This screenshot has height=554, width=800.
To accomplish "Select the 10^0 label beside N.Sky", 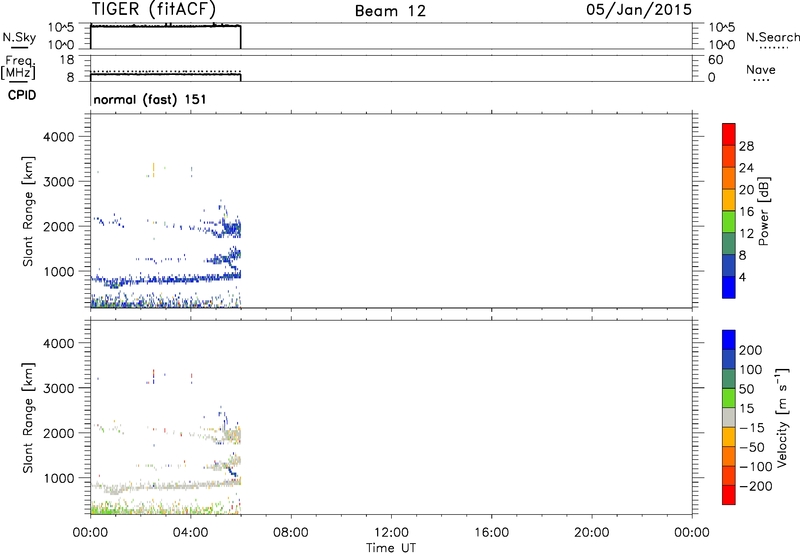I will [61, 45].
